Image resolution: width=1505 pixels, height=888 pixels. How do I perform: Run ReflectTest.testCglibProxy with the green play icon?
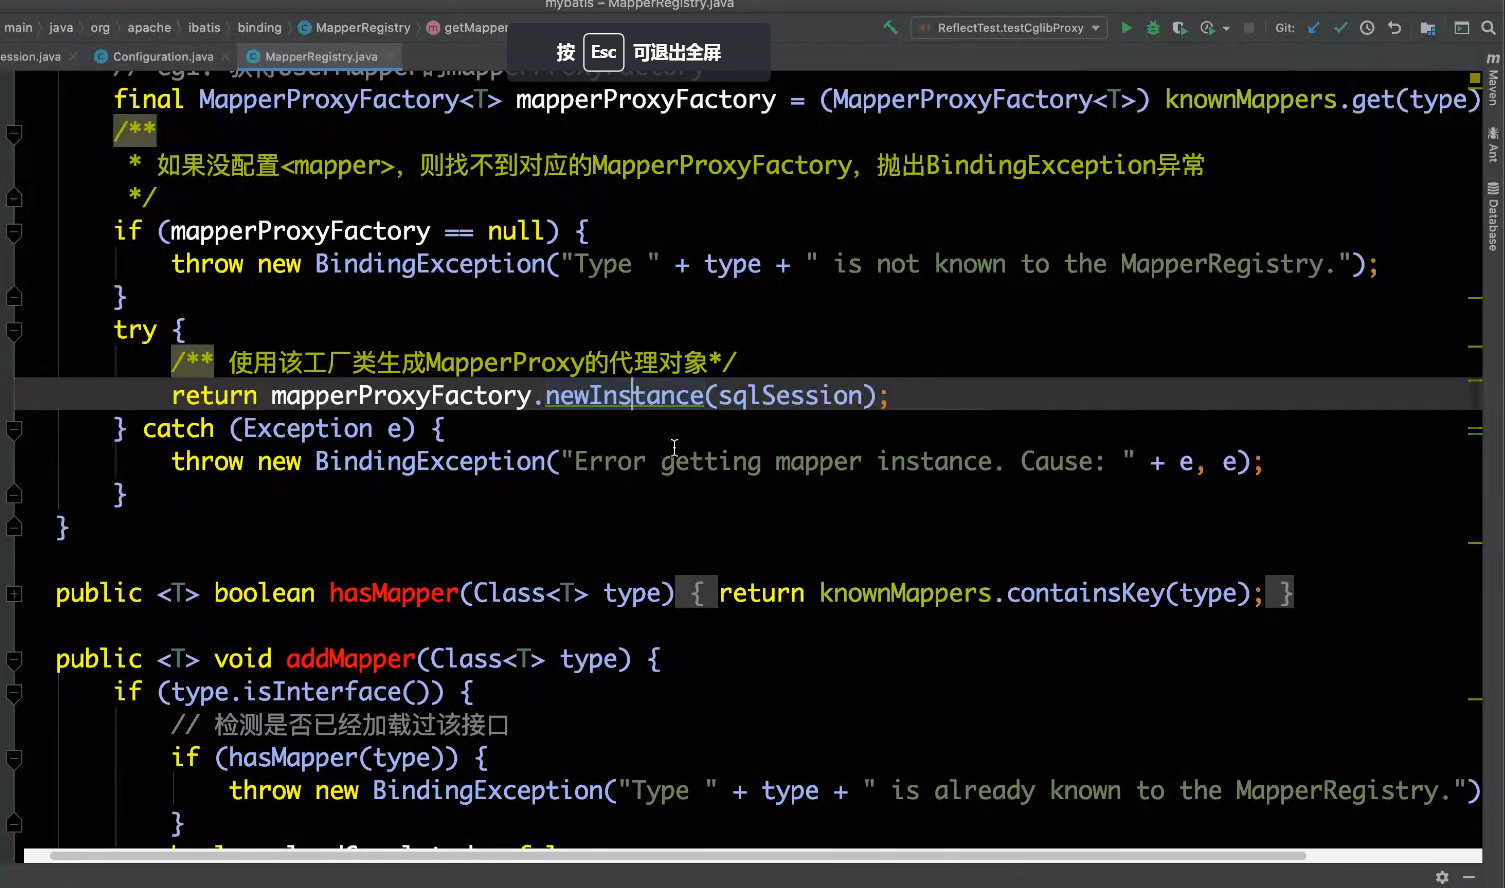point(1126,28)
